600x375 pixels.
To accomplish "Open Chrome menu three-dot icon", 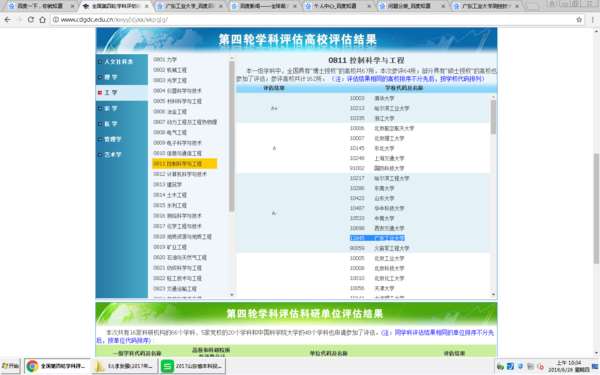I will click(593, 20).
